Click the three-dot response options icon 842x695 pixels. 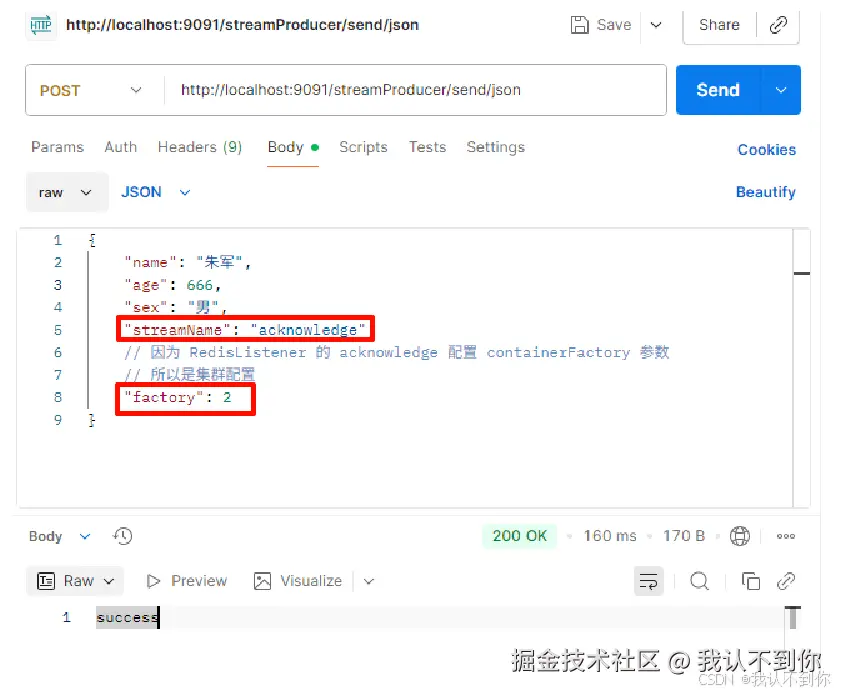(786, 536)
